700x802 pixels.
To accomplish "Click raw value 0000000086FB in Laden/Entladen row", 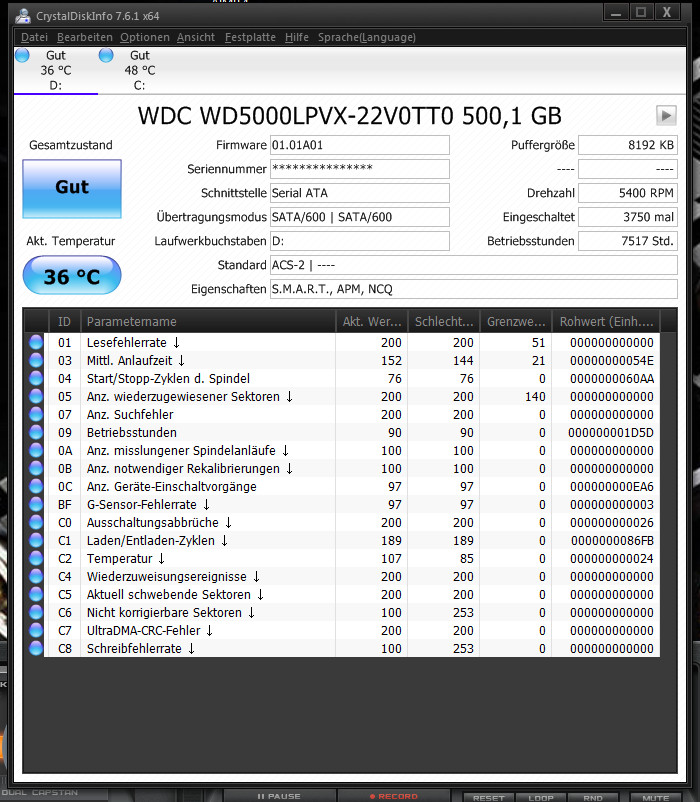I will 612,541.
